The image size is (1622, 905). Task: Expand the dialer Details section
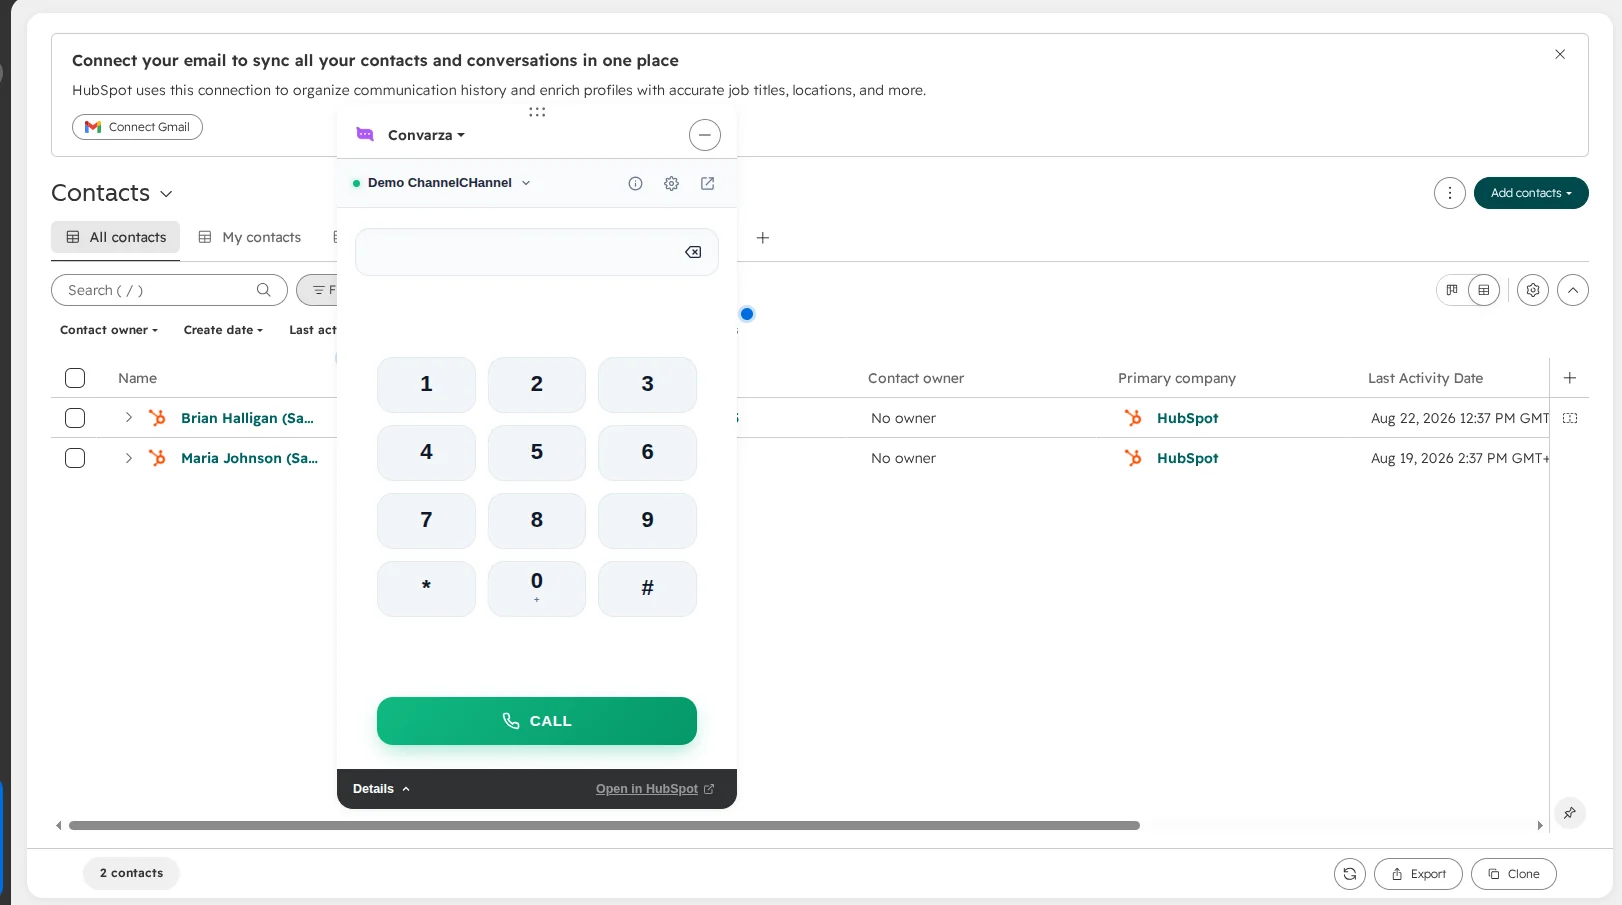pyautogui.click(x=381, y=789)
